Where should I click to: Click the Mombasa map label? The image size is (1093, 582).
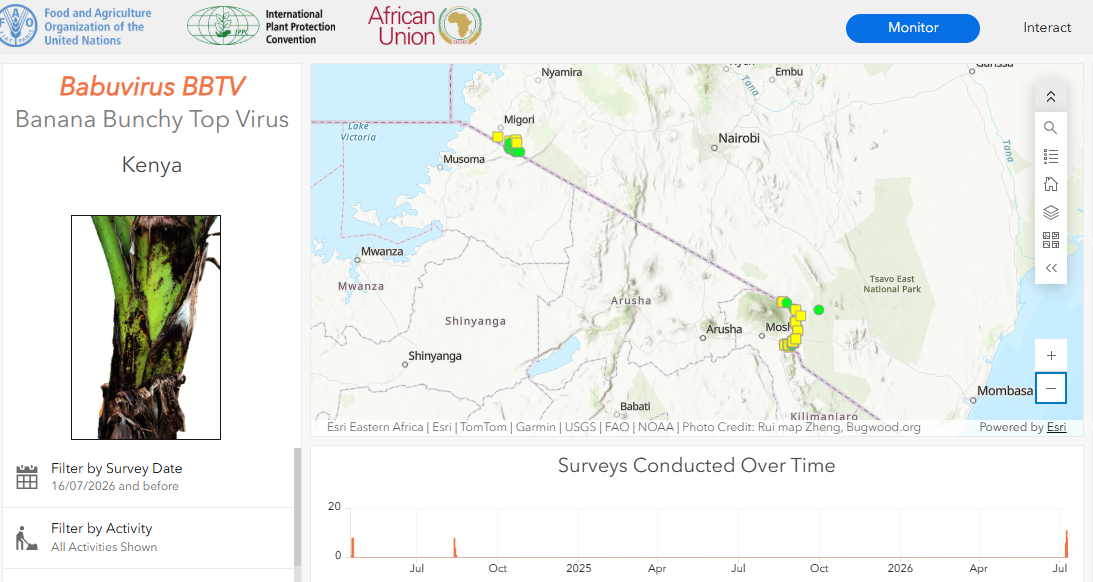pos(1004,390)
